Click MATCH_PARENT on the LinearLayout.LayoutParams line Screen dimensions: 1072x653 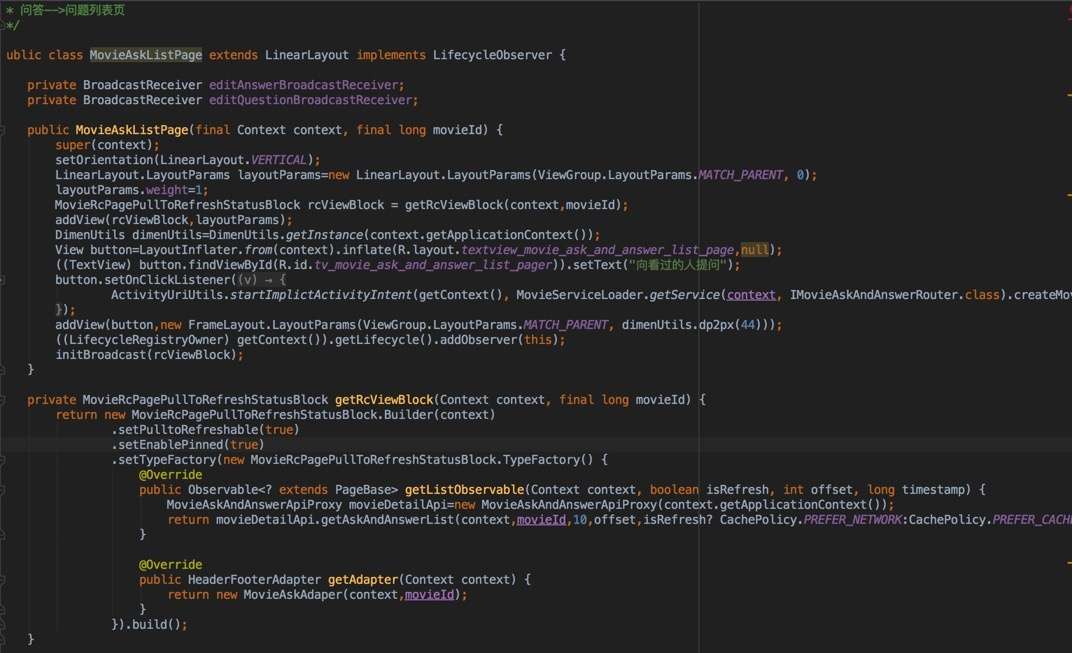coord(740,175)
